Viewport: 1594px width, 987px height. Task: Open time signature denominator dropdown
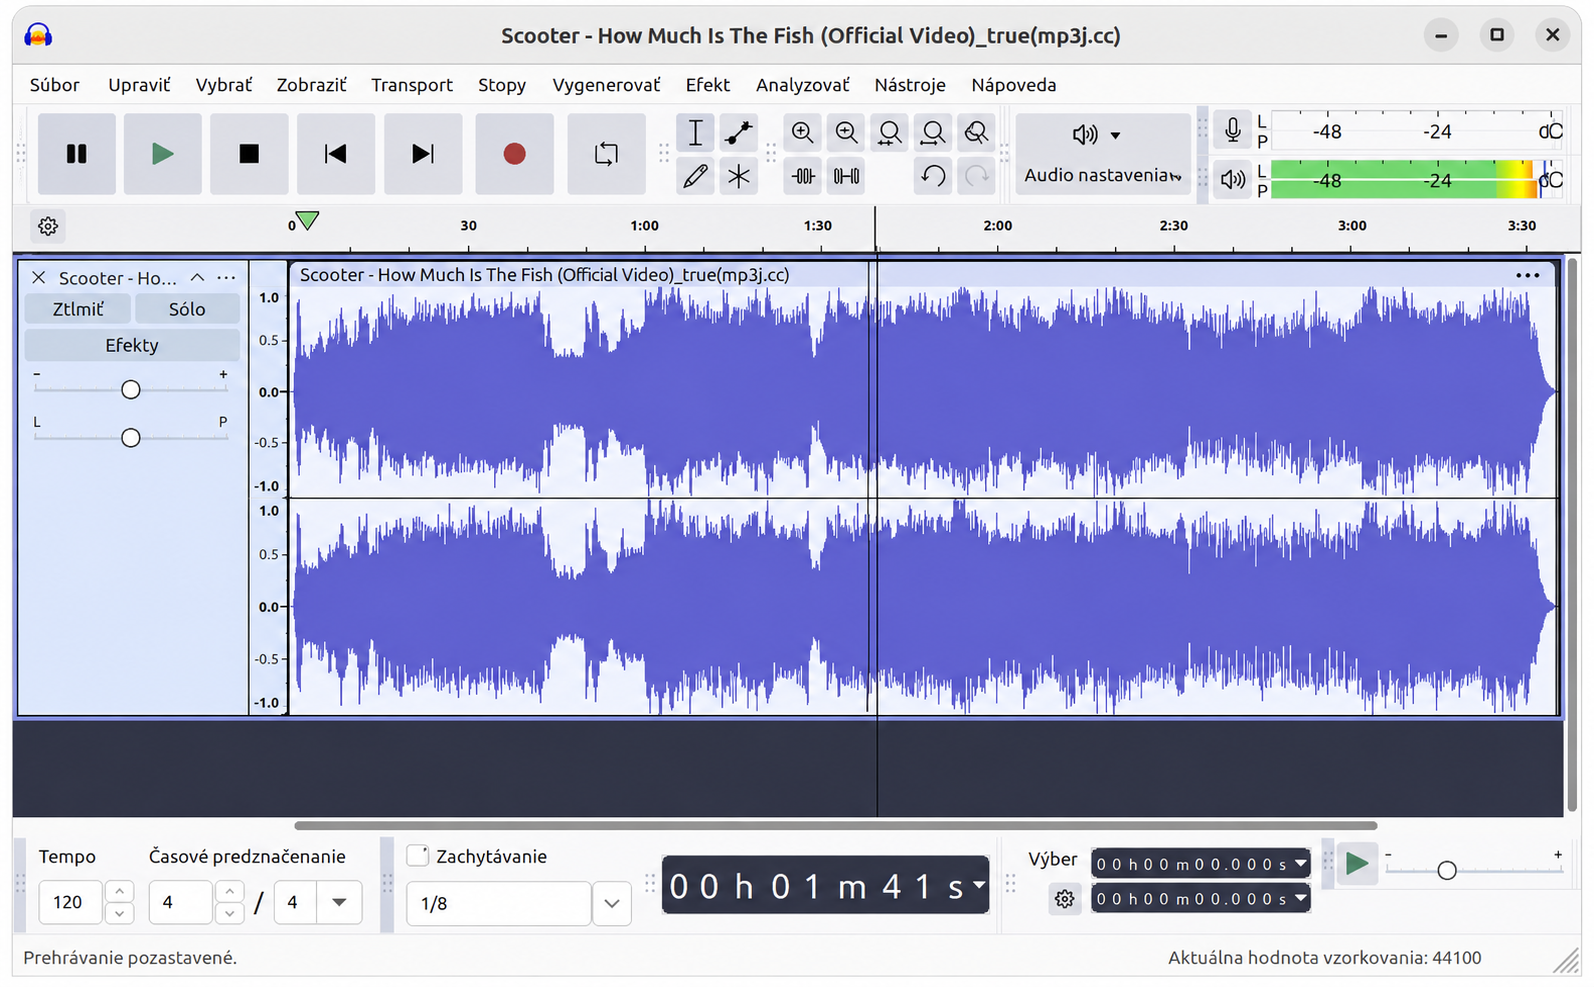click(x=339, y=902)
